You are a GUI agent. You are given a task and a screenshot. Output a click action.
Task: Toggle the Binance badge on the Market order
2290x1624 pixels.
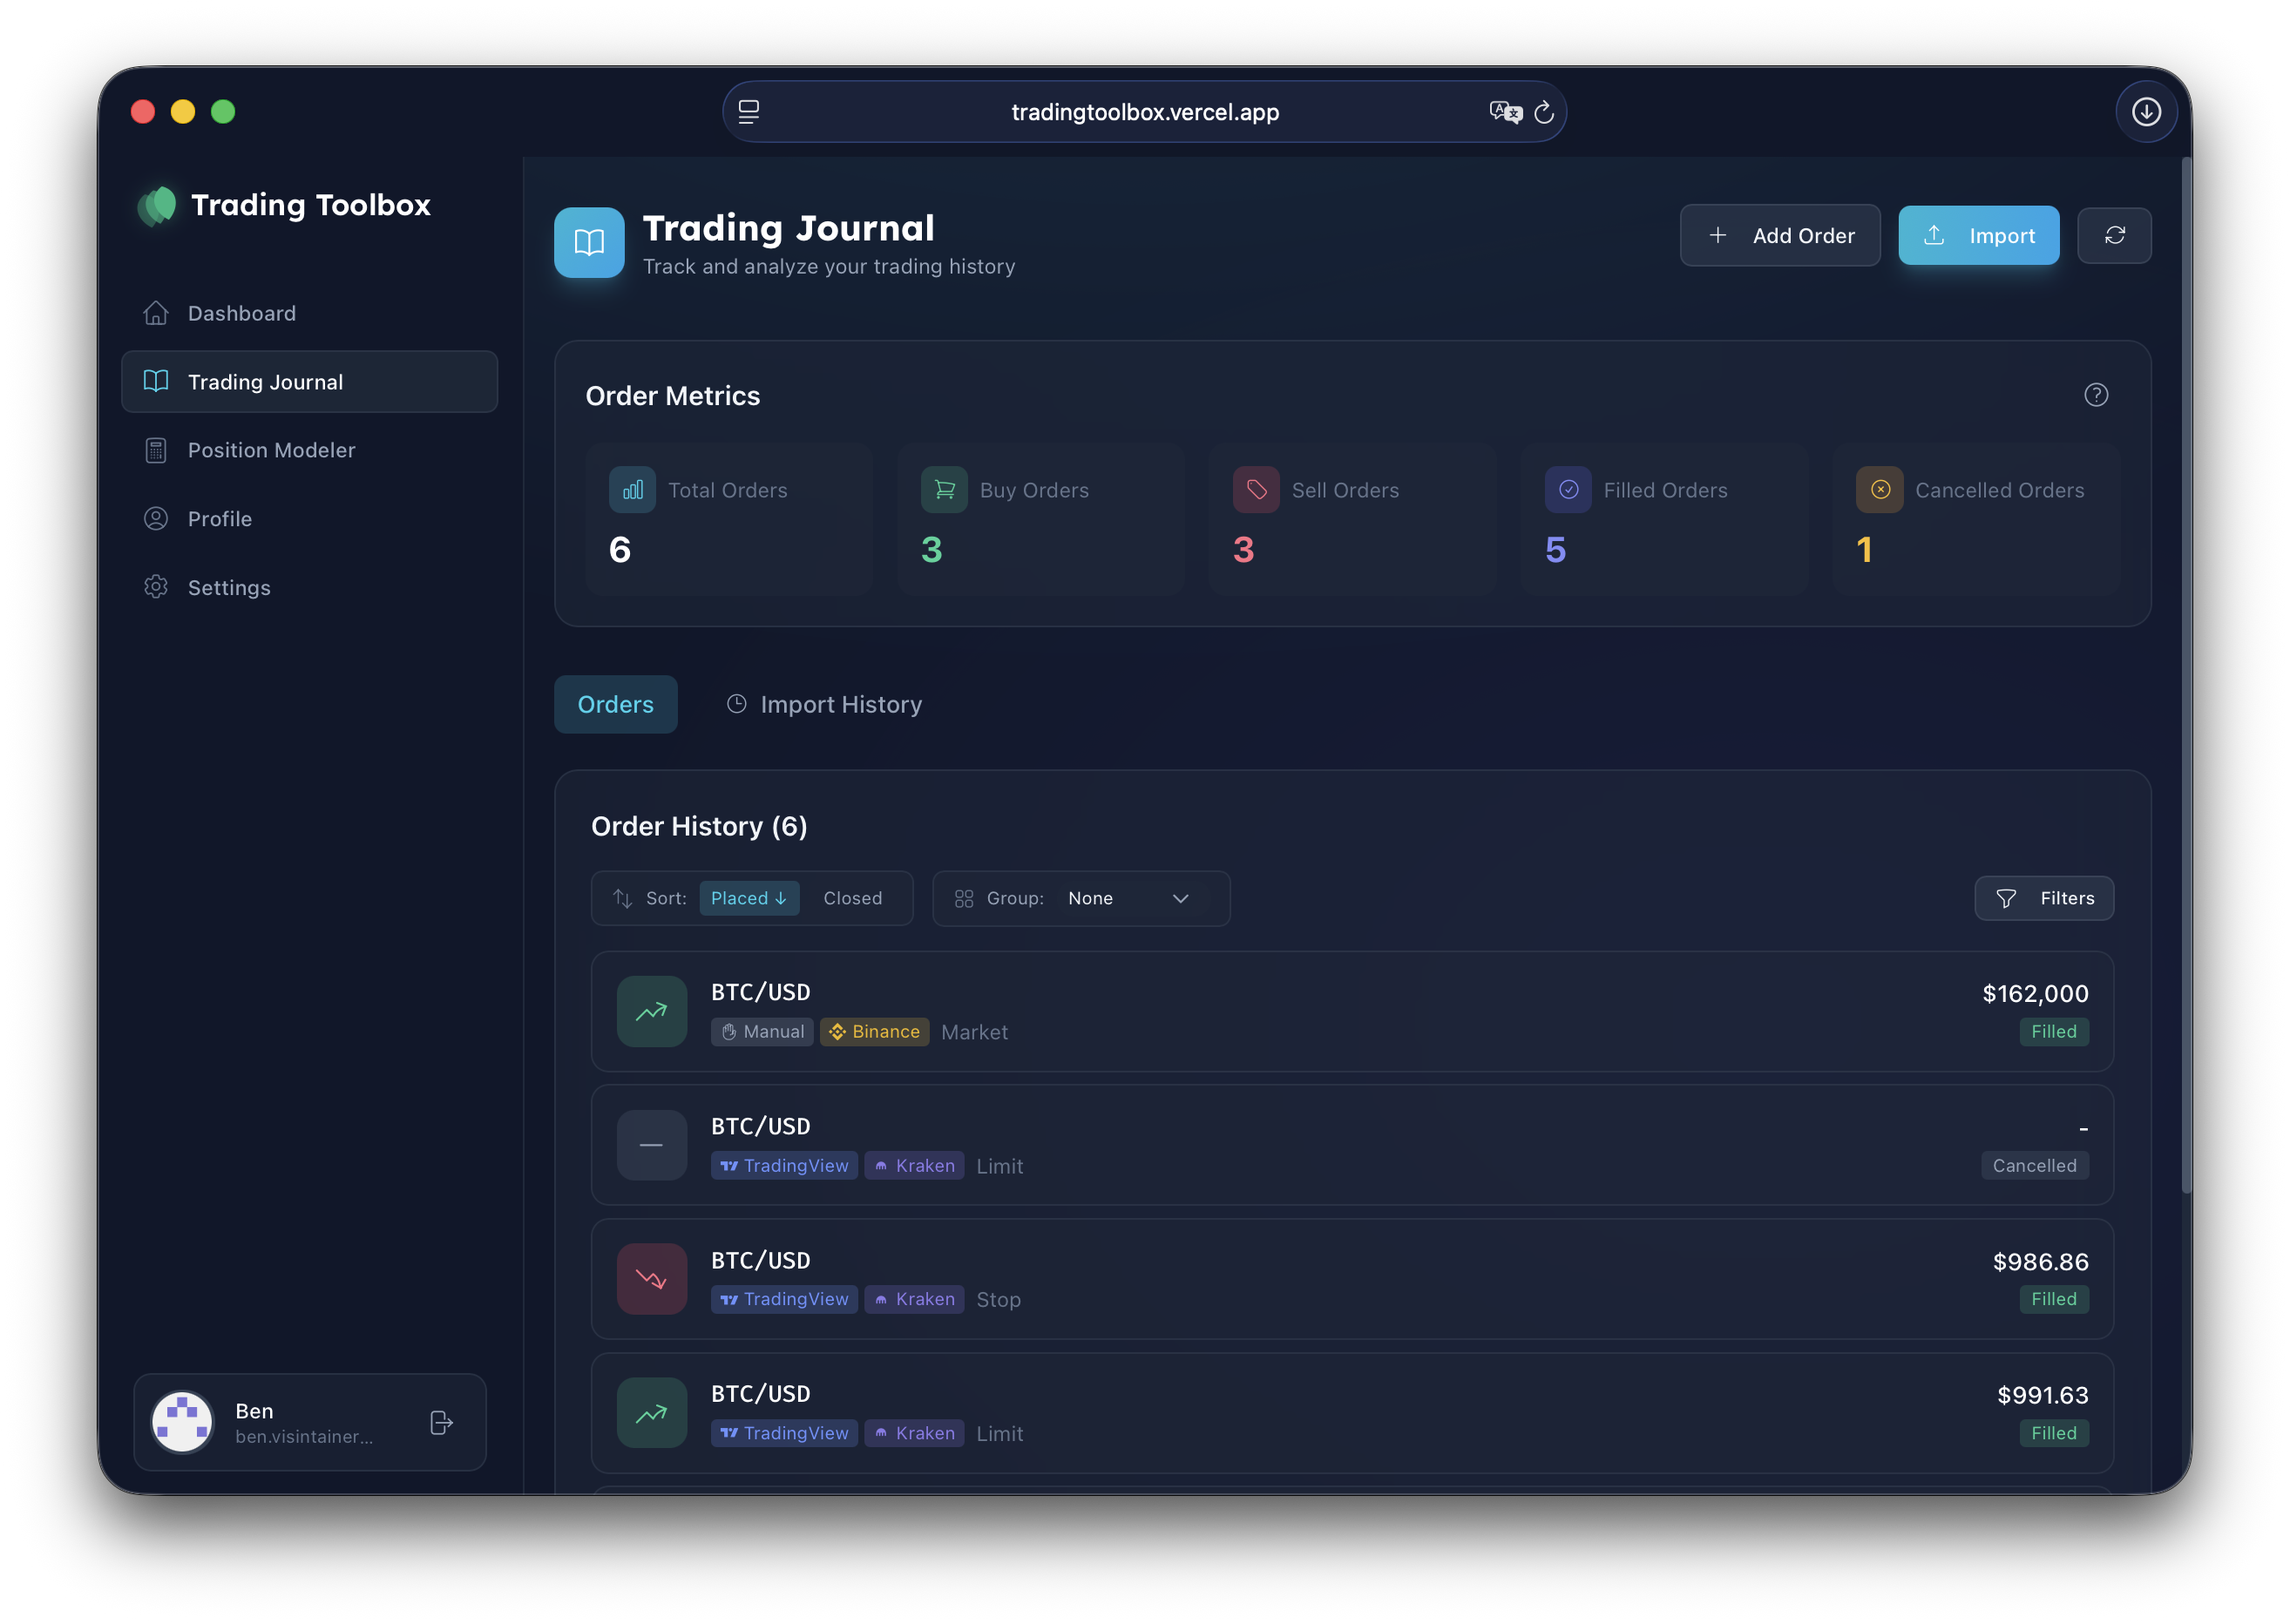[x=874, y=1032]
